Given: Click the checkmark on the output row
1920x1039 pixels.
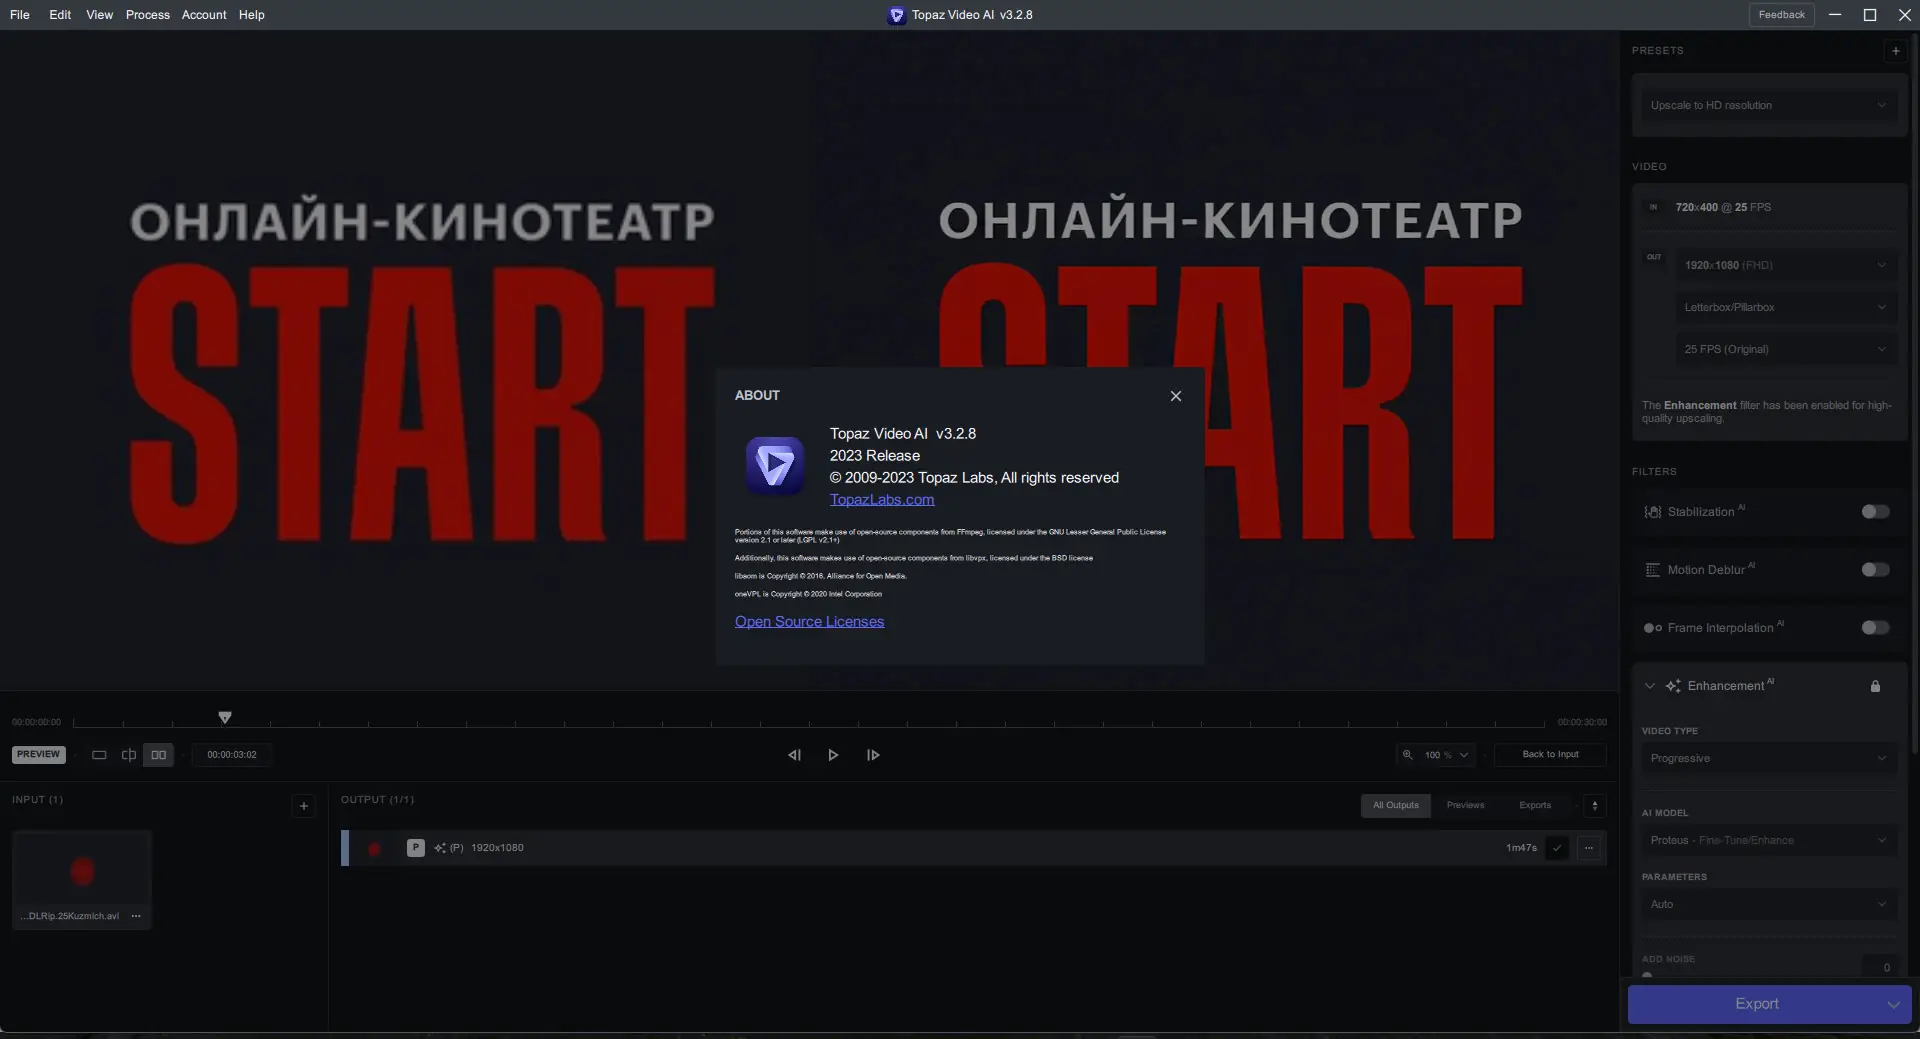Looking at the screenshot, I should coord(1557,848).
